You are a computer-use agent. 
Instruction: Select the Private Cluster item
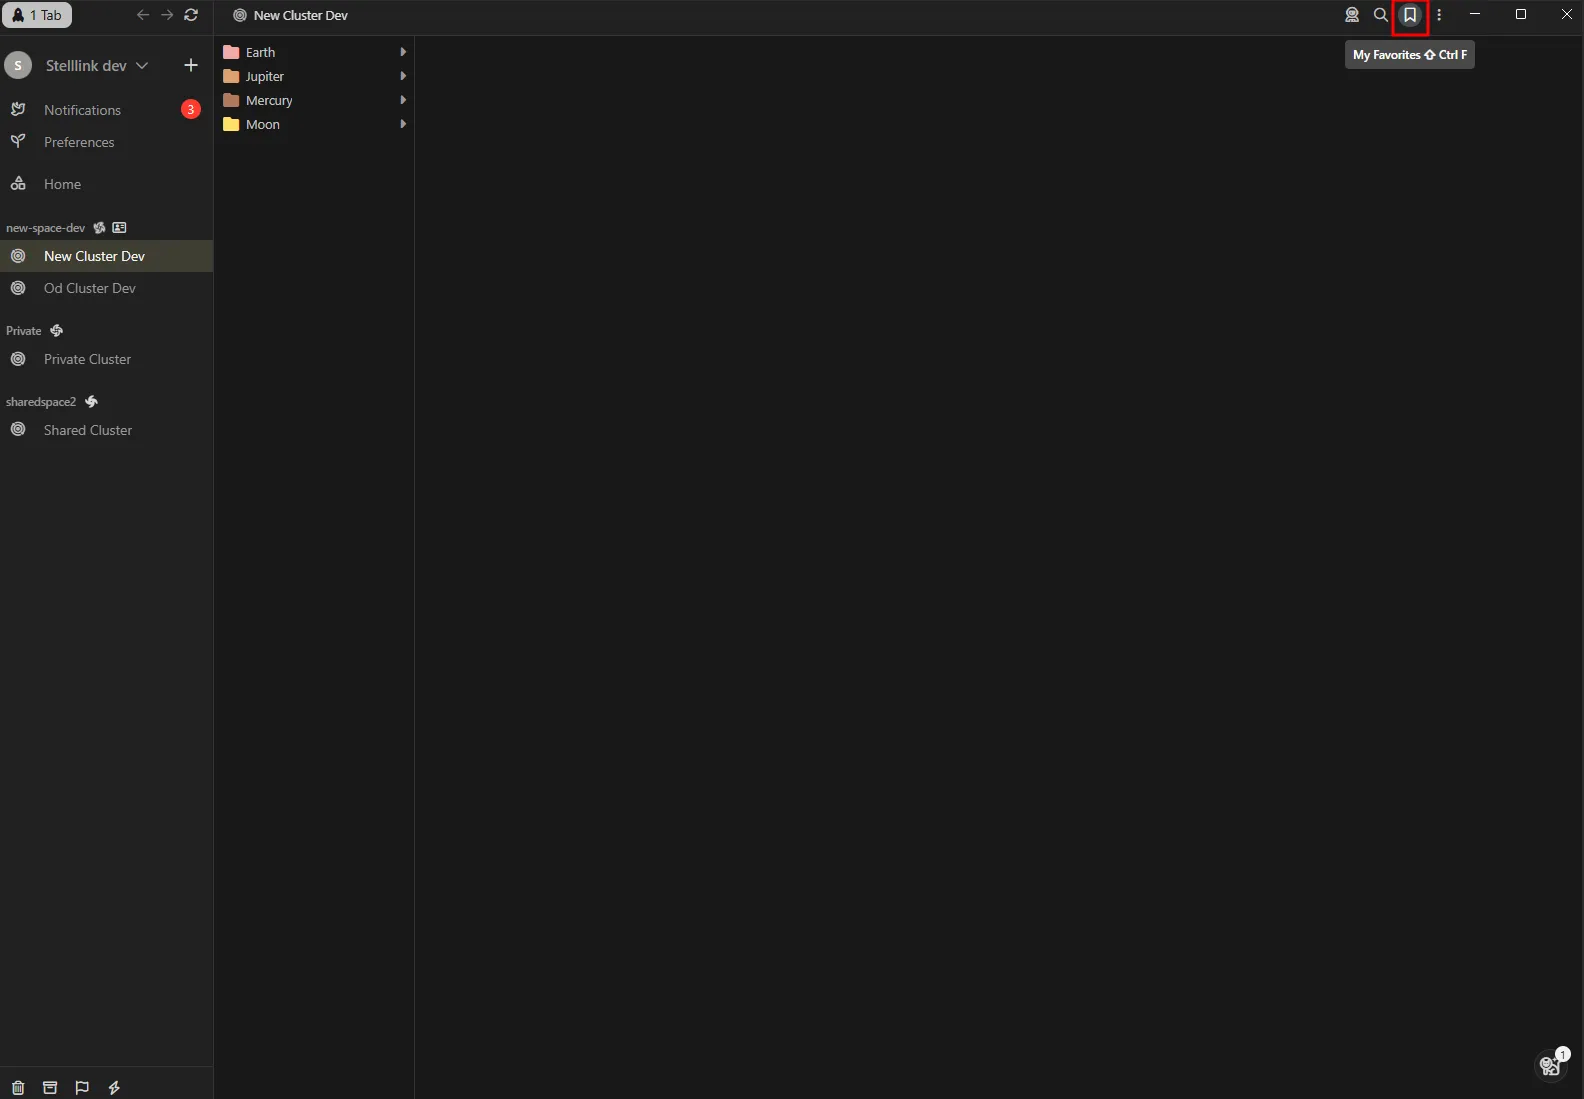[87, 359]
